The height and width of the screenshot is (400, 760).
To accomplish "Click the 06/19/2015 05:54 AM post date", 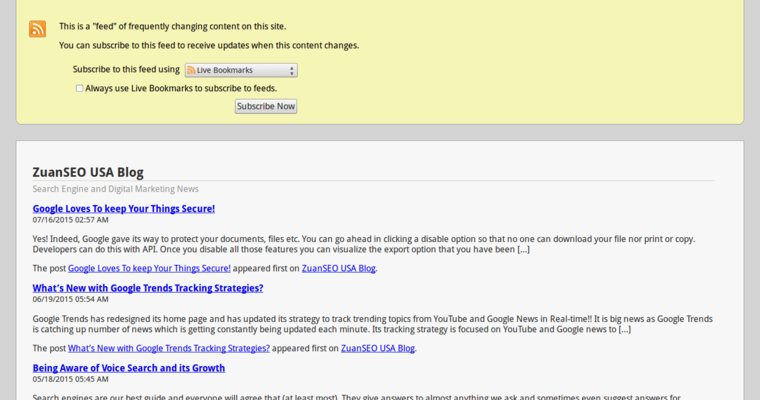I will (x=70, y=299).
